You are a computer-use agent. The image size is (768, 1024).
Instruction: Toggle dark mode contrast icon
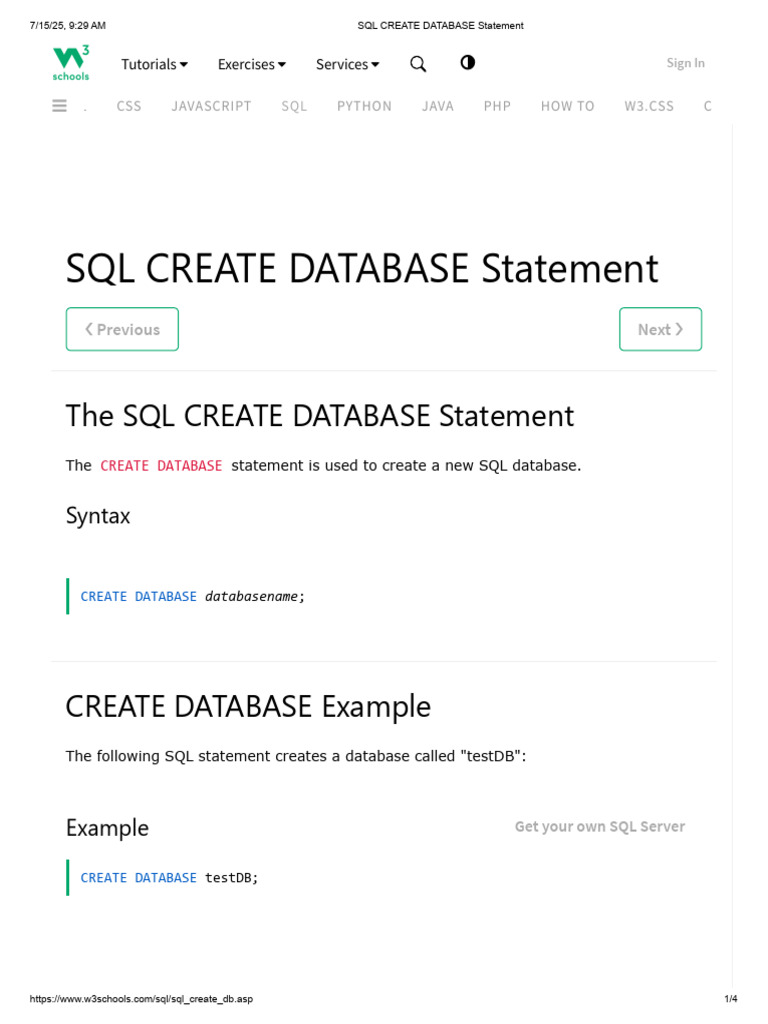pyautogui.click(x=467, y=63)
